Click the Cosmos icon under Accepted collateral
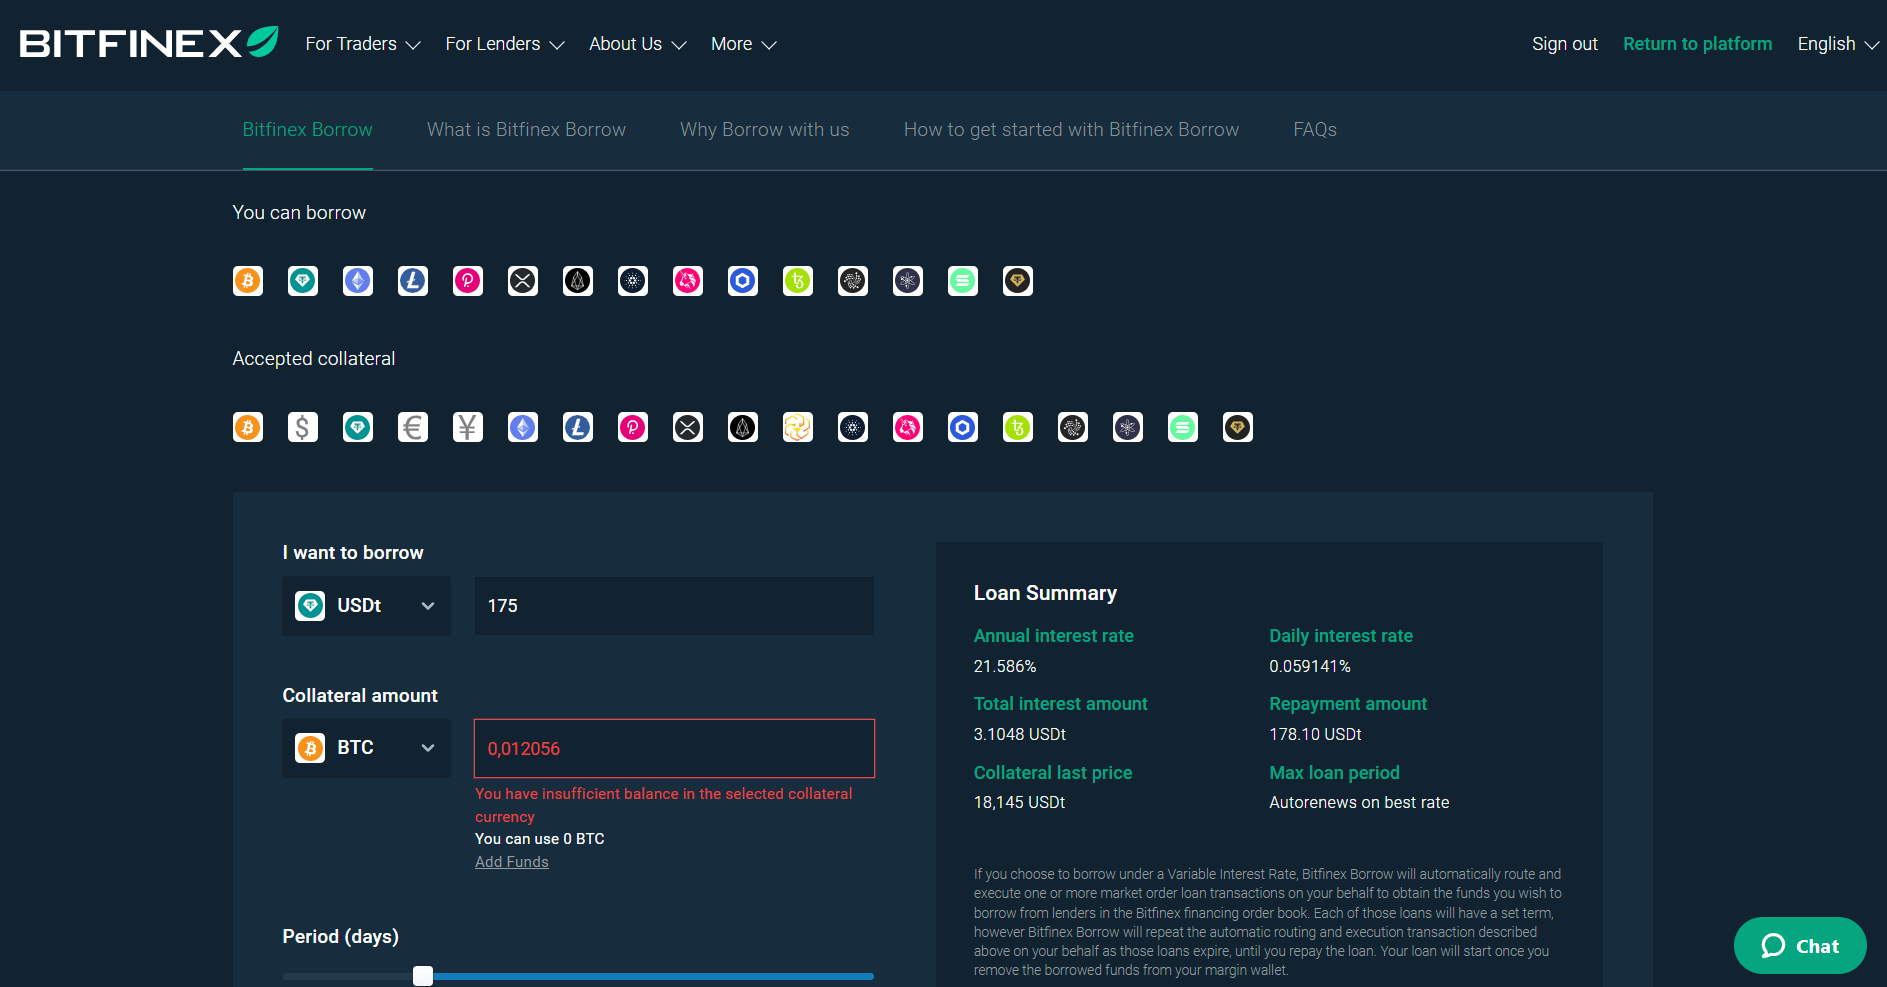Screen dimensions: 1887x987 1128,428
